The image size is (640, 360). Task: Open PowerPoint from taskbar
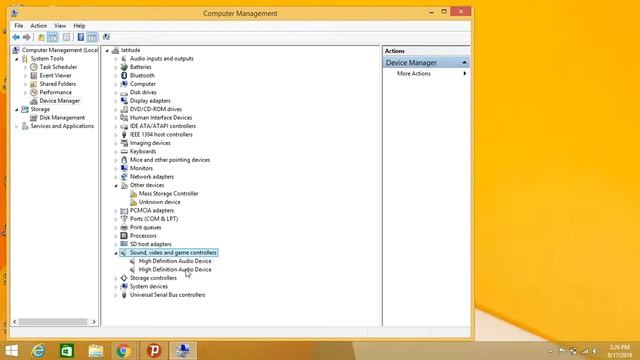click(x=154, y=351)
